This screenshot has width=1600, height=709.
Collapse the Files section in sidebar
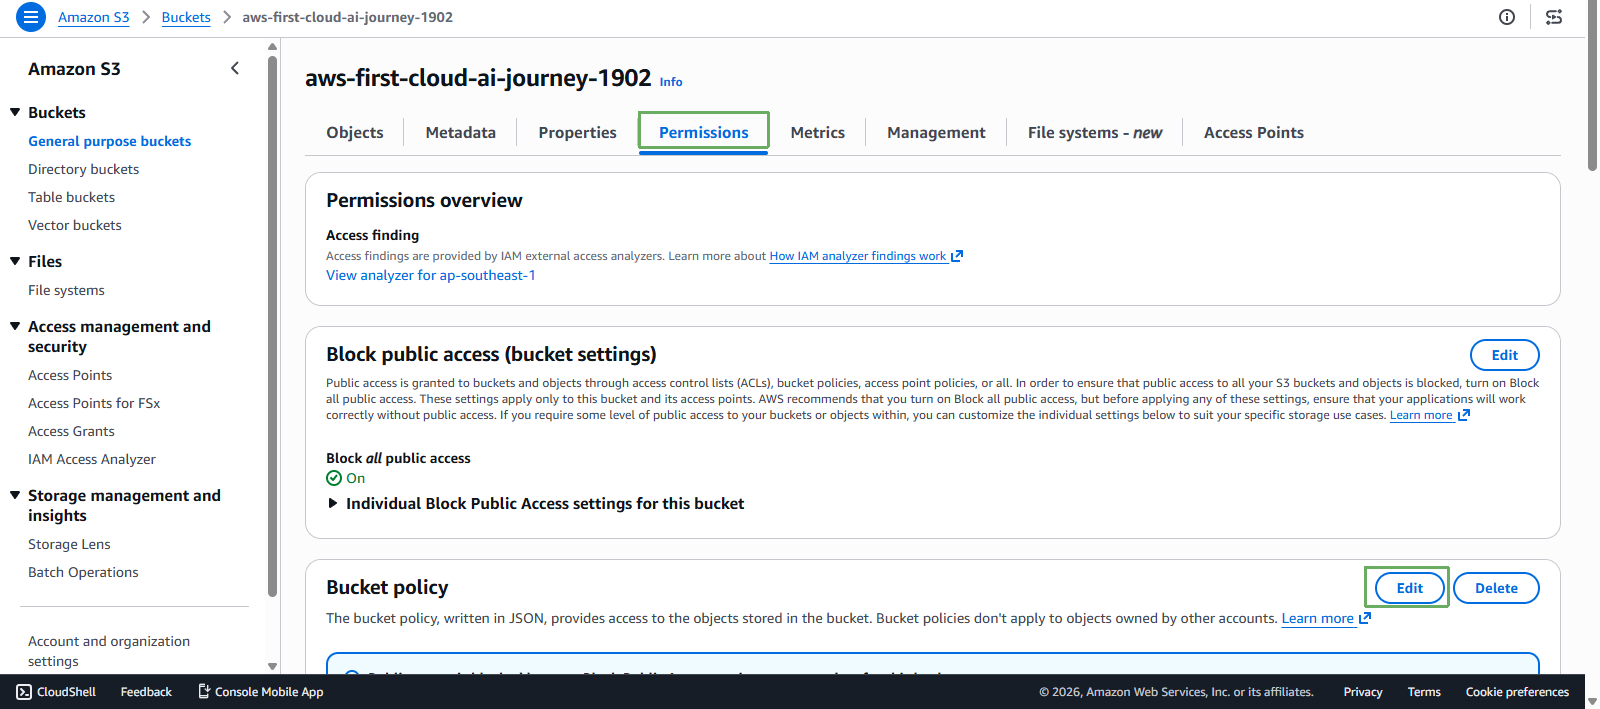pyautogui.click(x=15, y=261)
